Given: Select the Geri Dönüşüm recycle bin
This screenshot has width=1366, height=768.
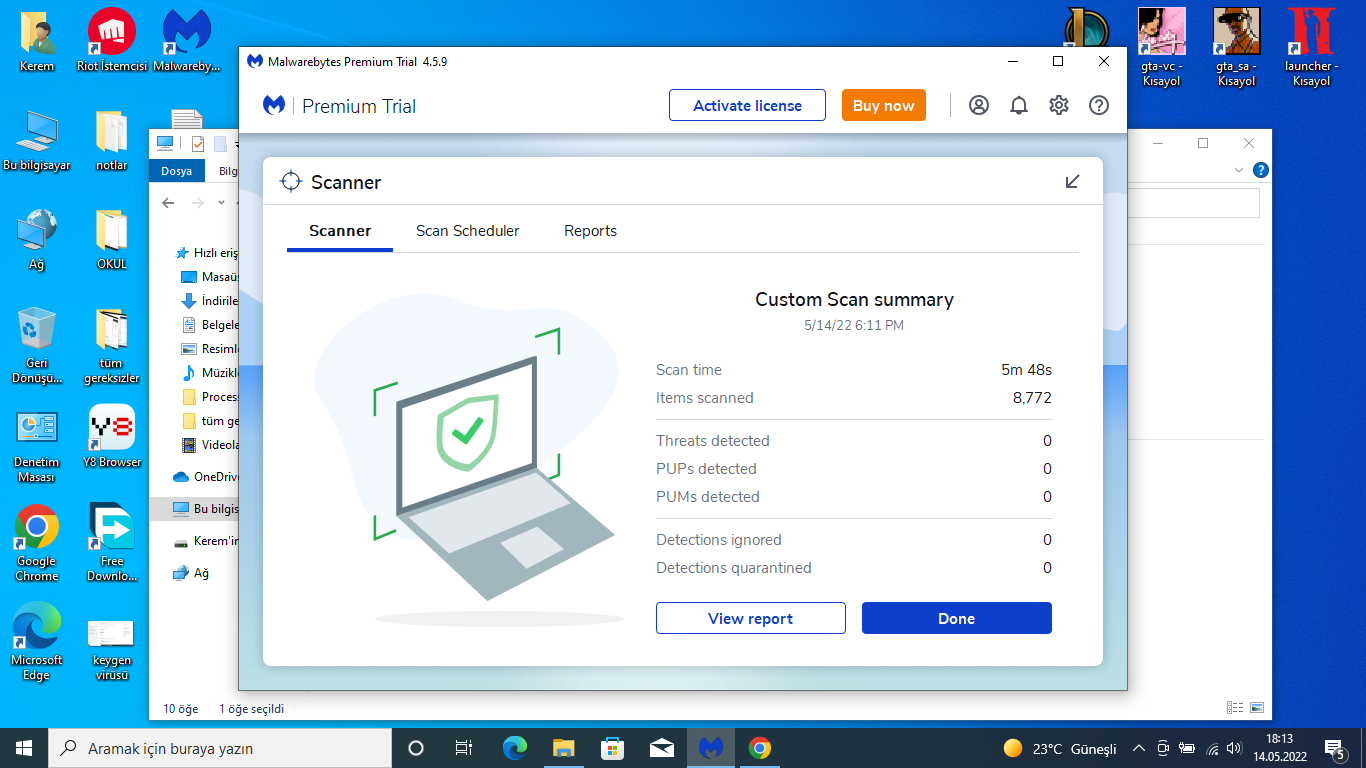Looking at the screenshot, I should pos(37,346).
